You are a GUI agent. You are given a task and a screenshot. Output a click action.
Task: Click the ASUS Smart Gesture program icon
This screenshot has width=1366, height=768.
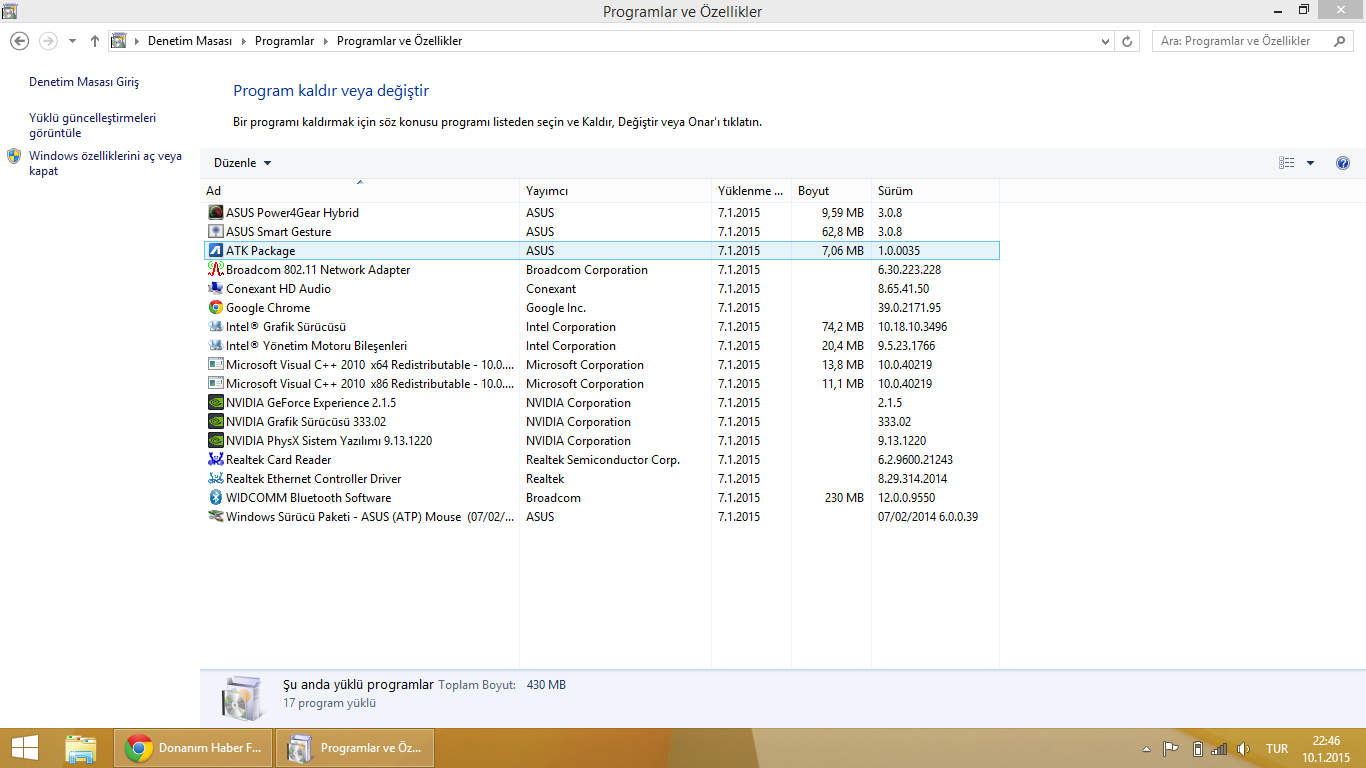[x=215, y=231]
